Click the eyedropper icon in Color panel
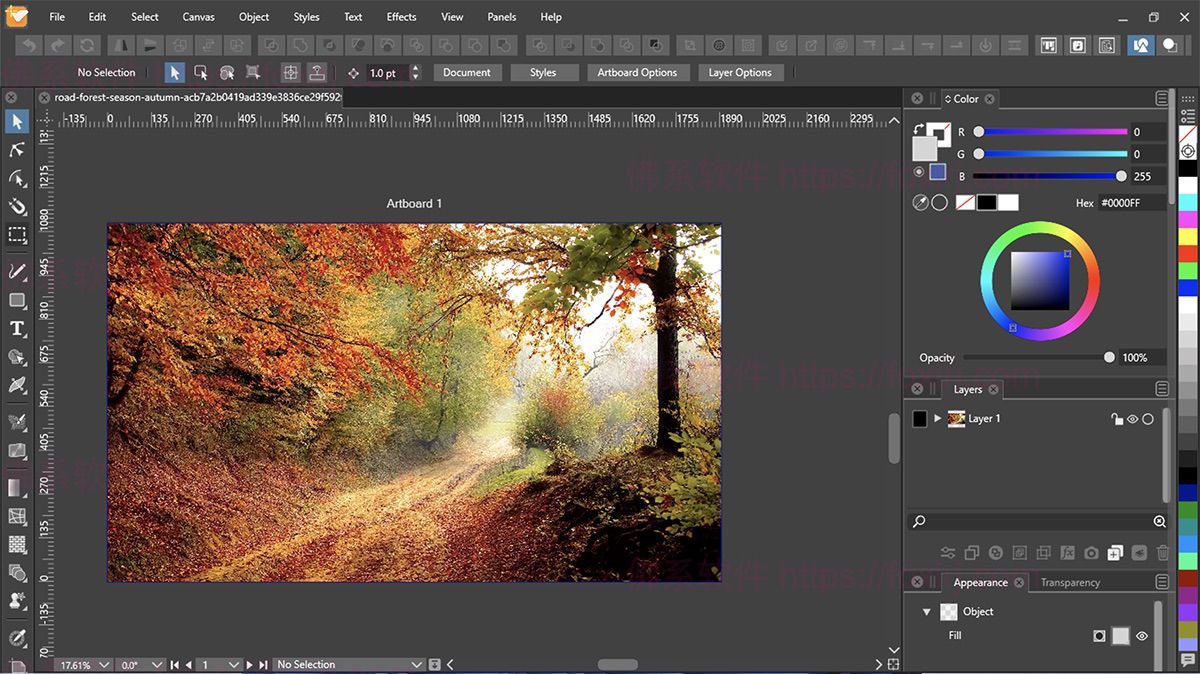Screen dimensions: 1200x674 coord(920,203)
